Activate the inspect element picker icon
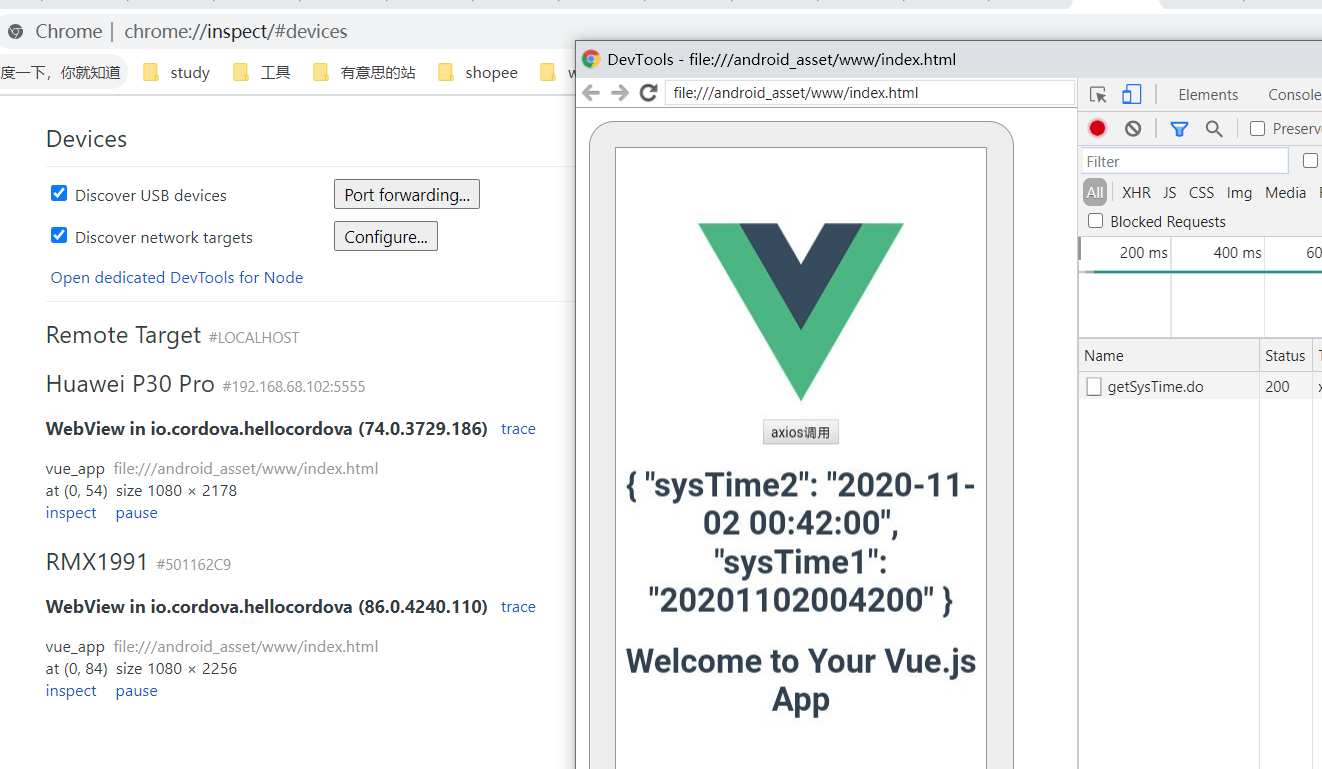This screenshot has height=769, width=1322. click(1098, 95)
